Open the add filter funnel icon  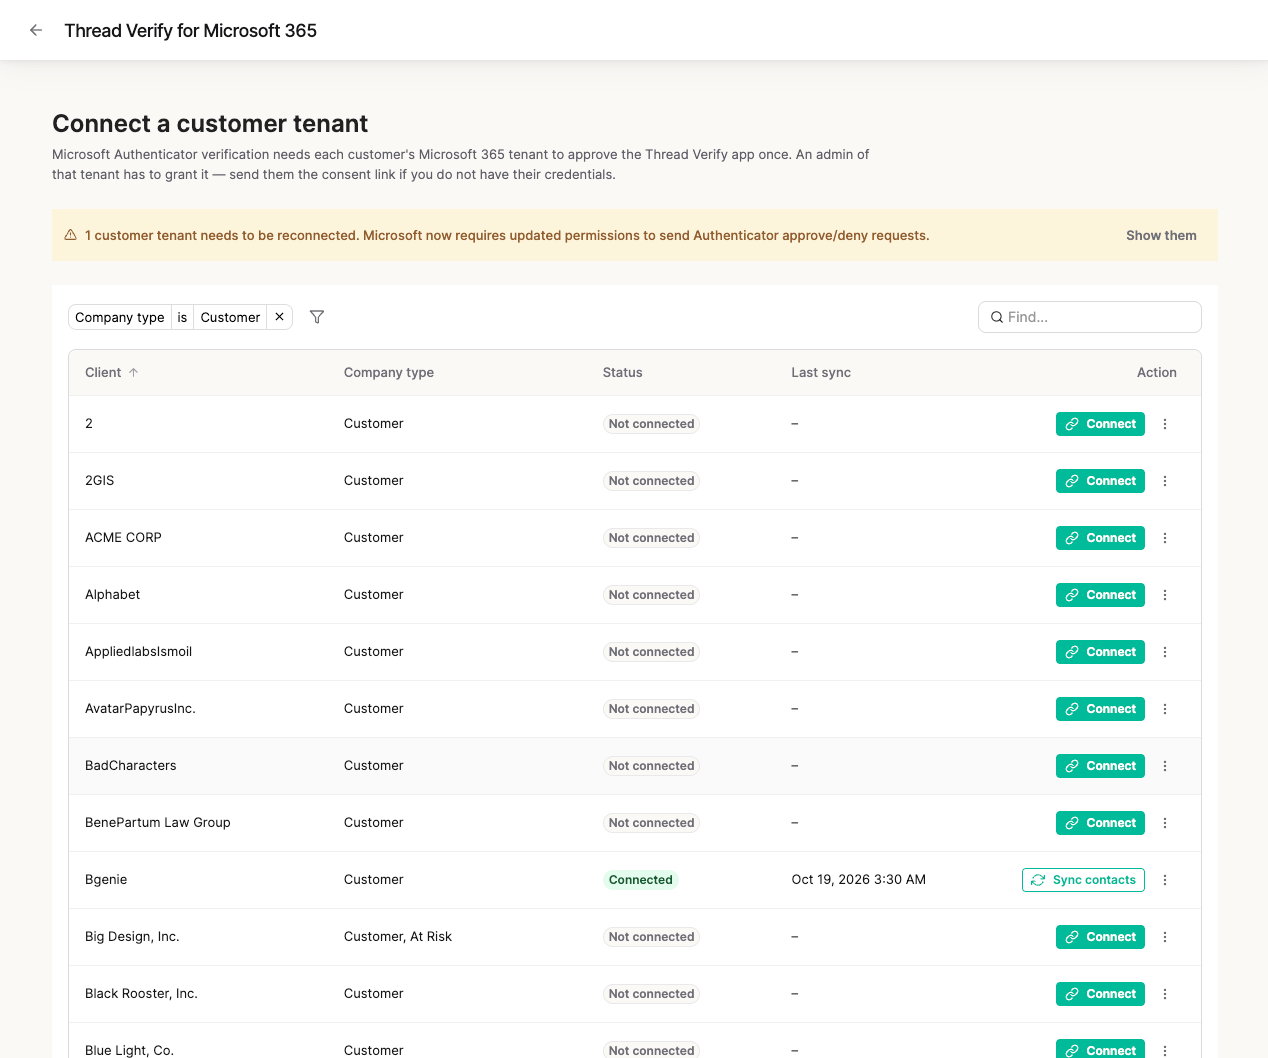[317, 317]
